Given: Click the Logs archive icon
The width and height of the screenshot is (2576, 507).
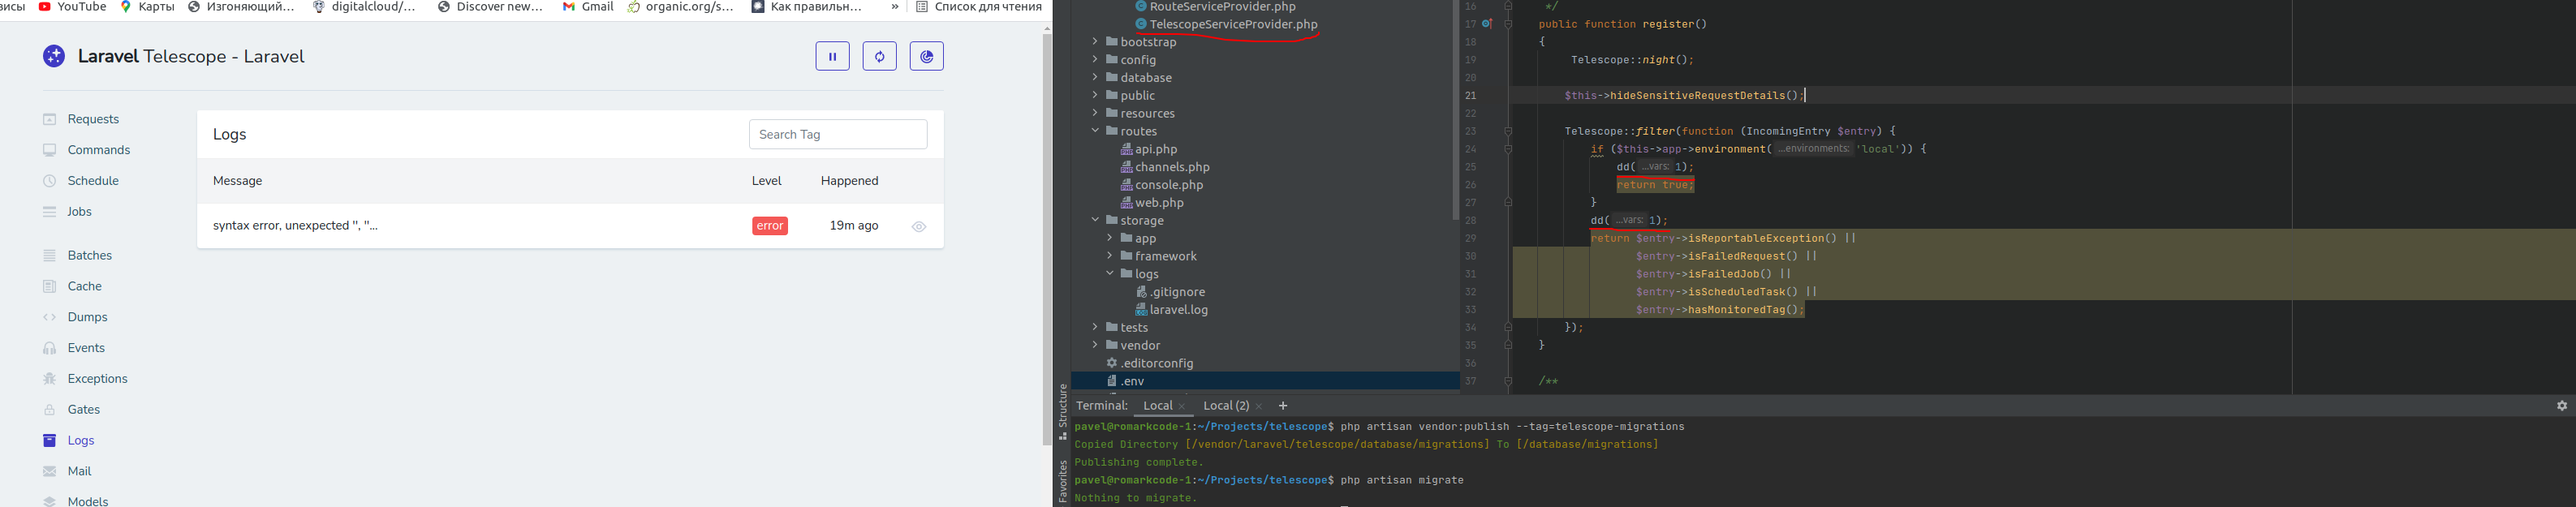Looking at the screenshot, I should [x=49, y=441].
